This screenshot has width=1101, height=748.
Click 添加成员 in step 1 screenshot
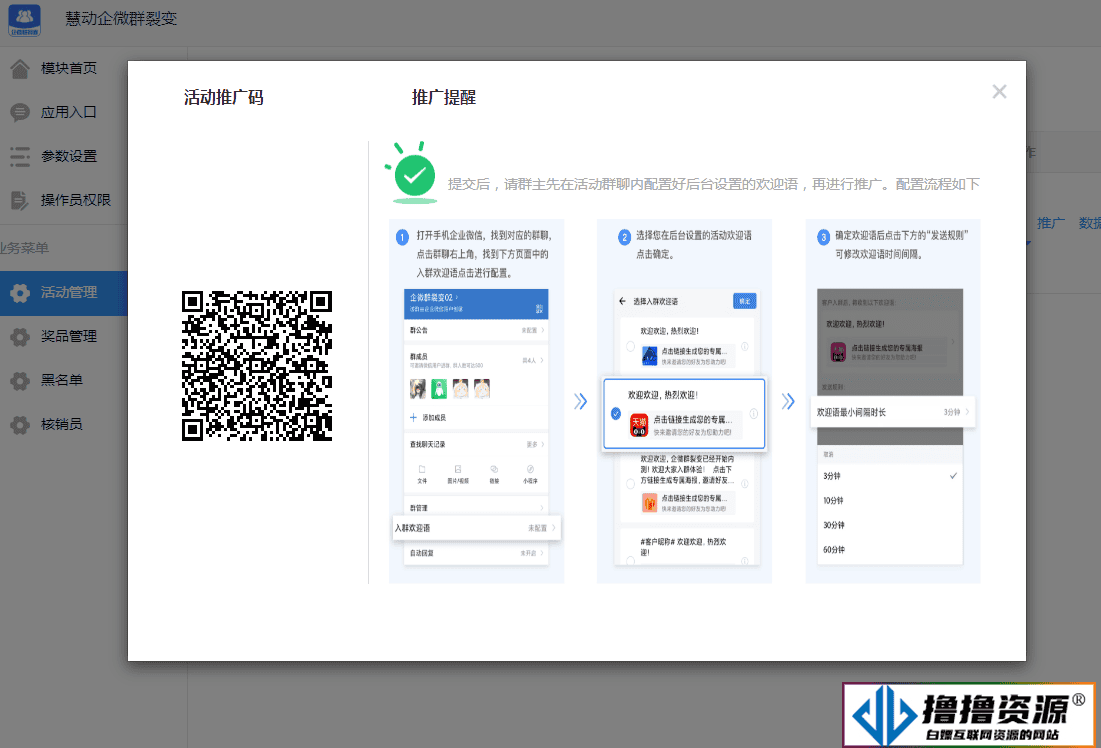pyautogui.click(x=428, y=418)
